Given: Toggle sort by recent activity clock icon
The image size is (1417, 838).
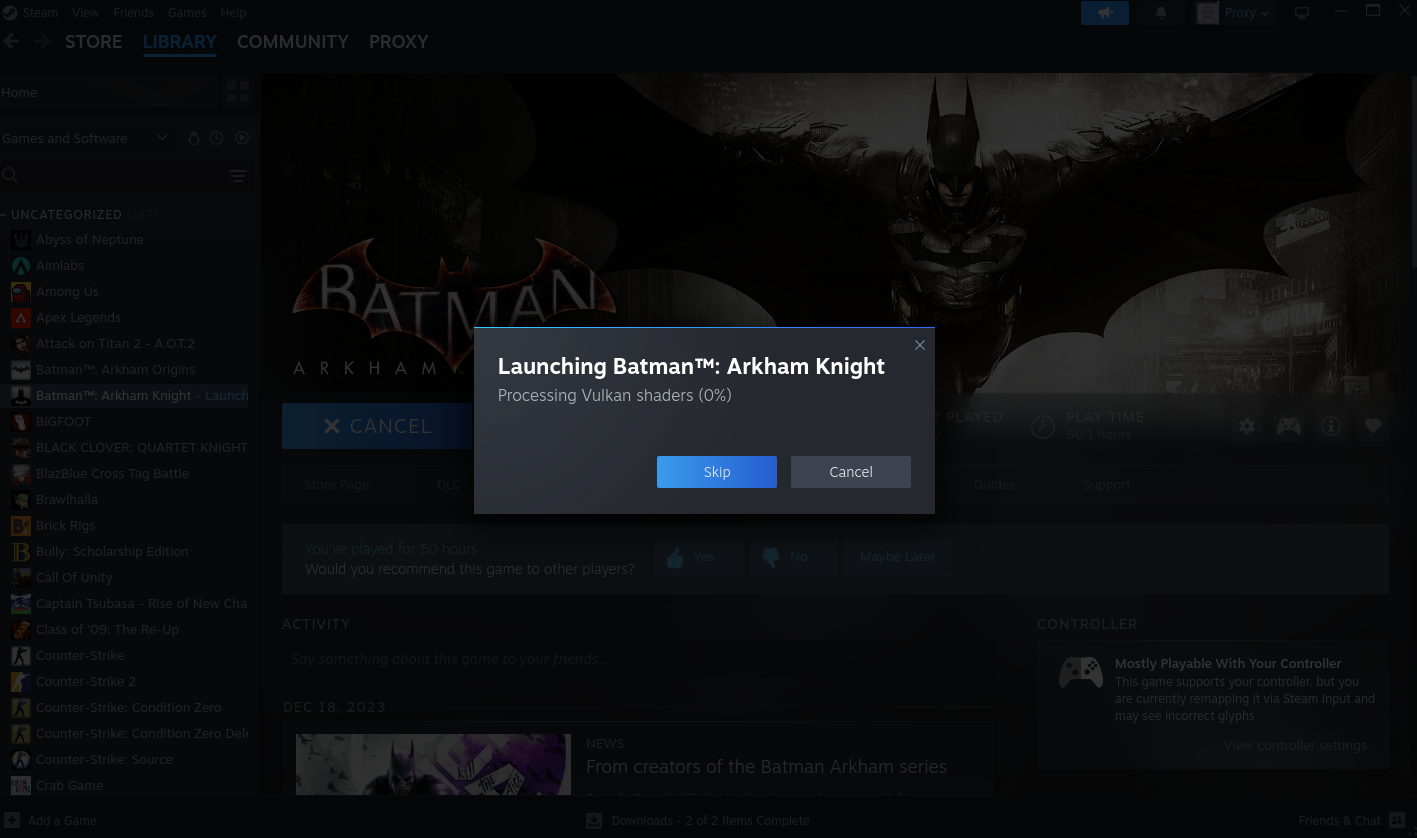Looking at the screenshot, I should (217, 138).
